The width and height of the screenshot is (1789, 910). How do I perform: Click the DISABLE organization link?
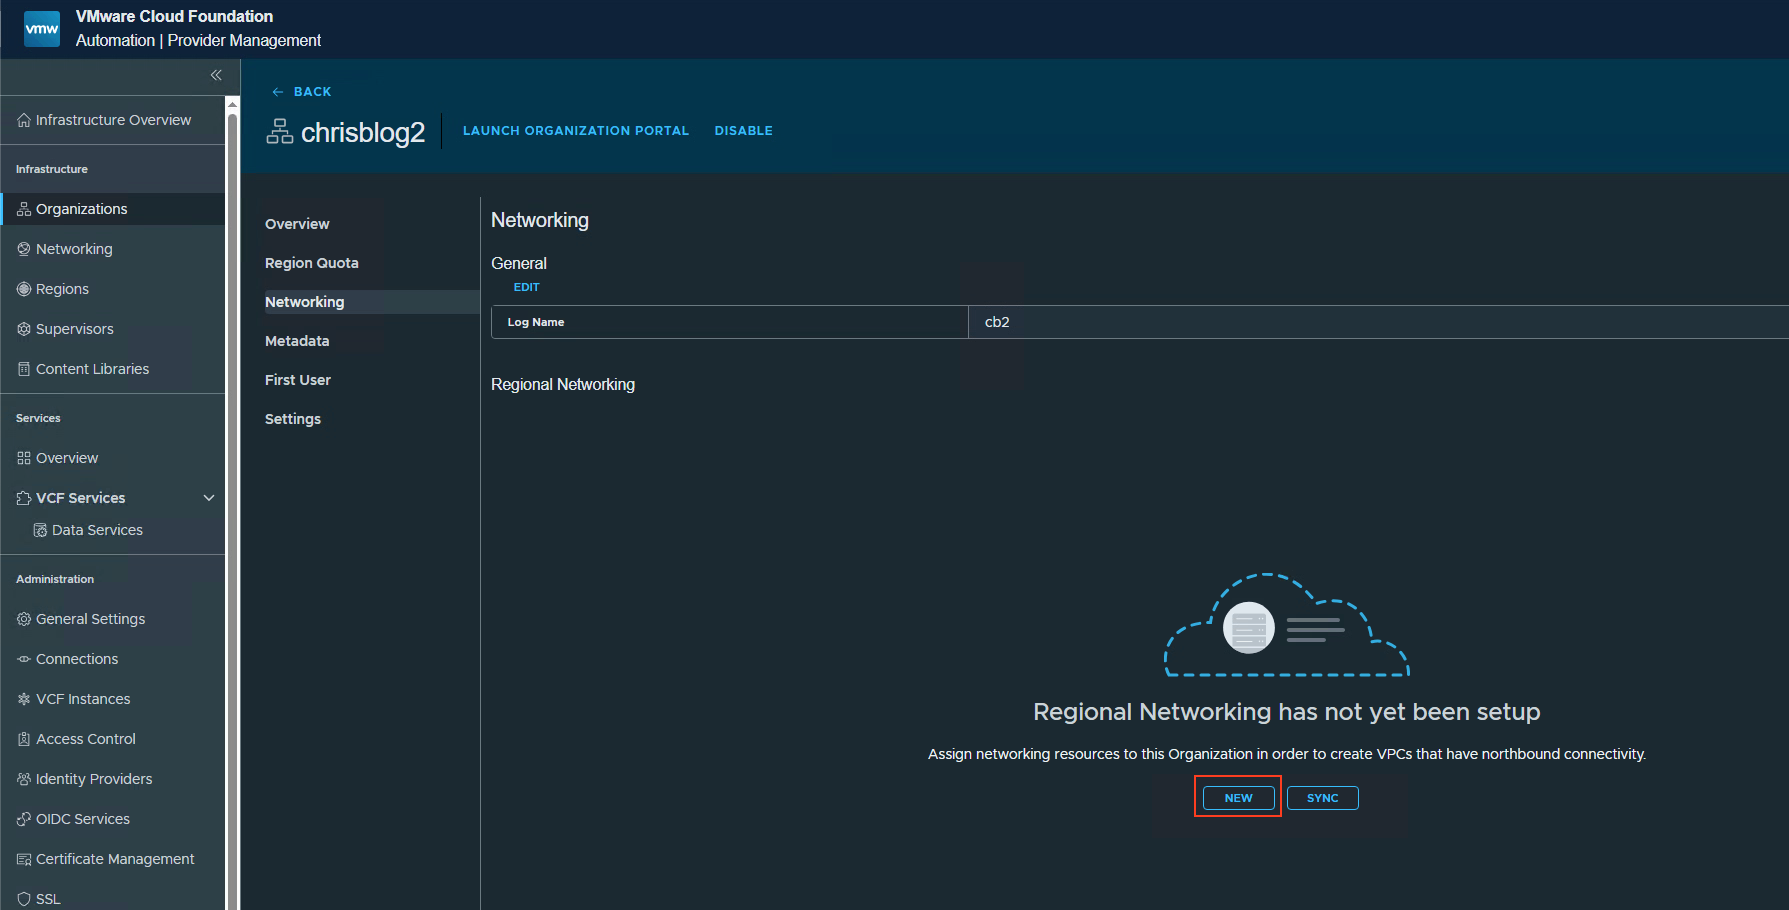[743, 131]
